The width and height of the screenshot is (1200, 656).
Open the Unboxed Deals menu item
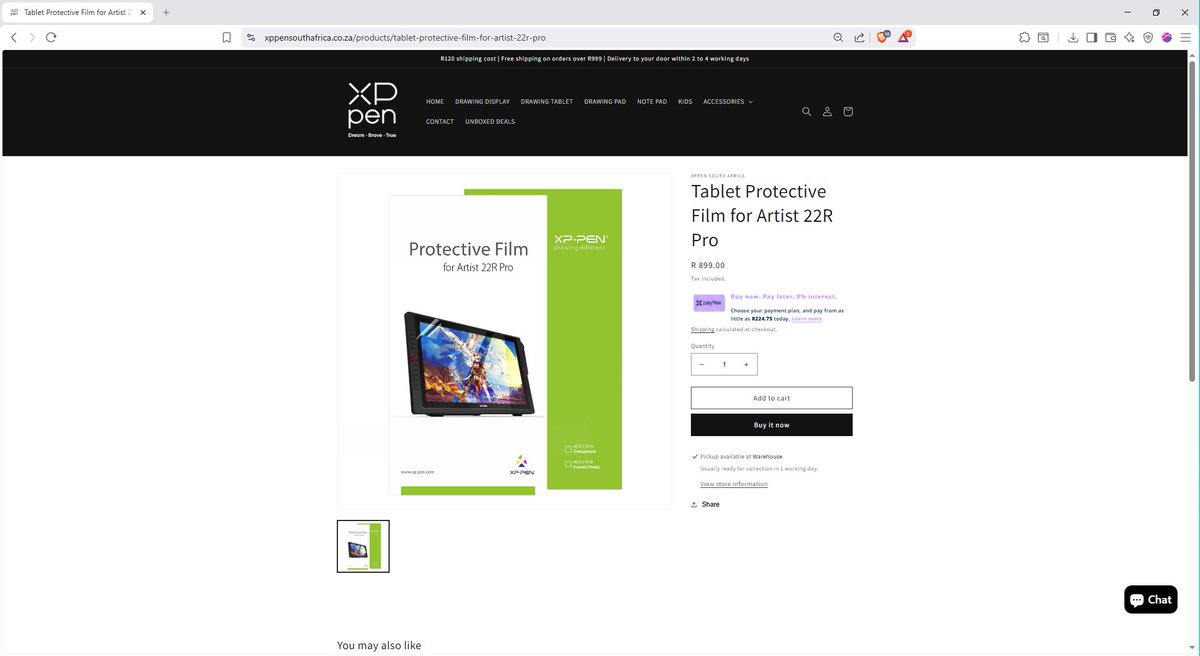point(490,121)
